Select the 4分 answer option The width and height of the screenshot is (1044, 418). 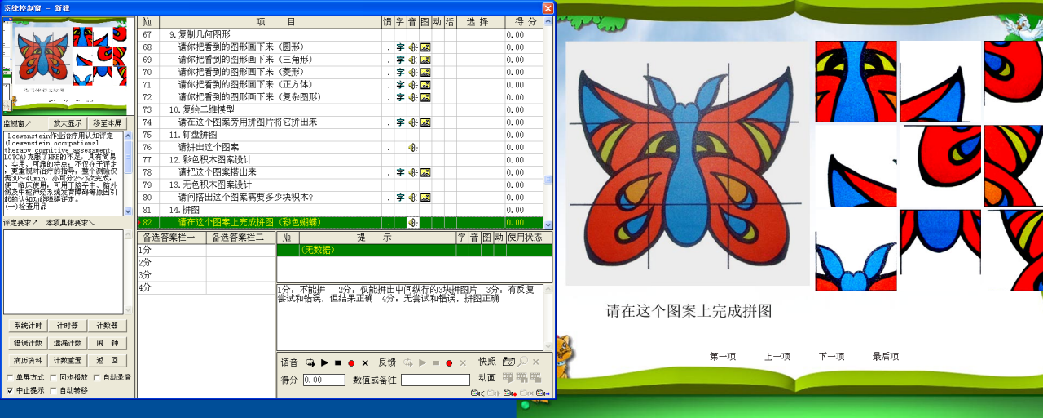click(172, 287)
